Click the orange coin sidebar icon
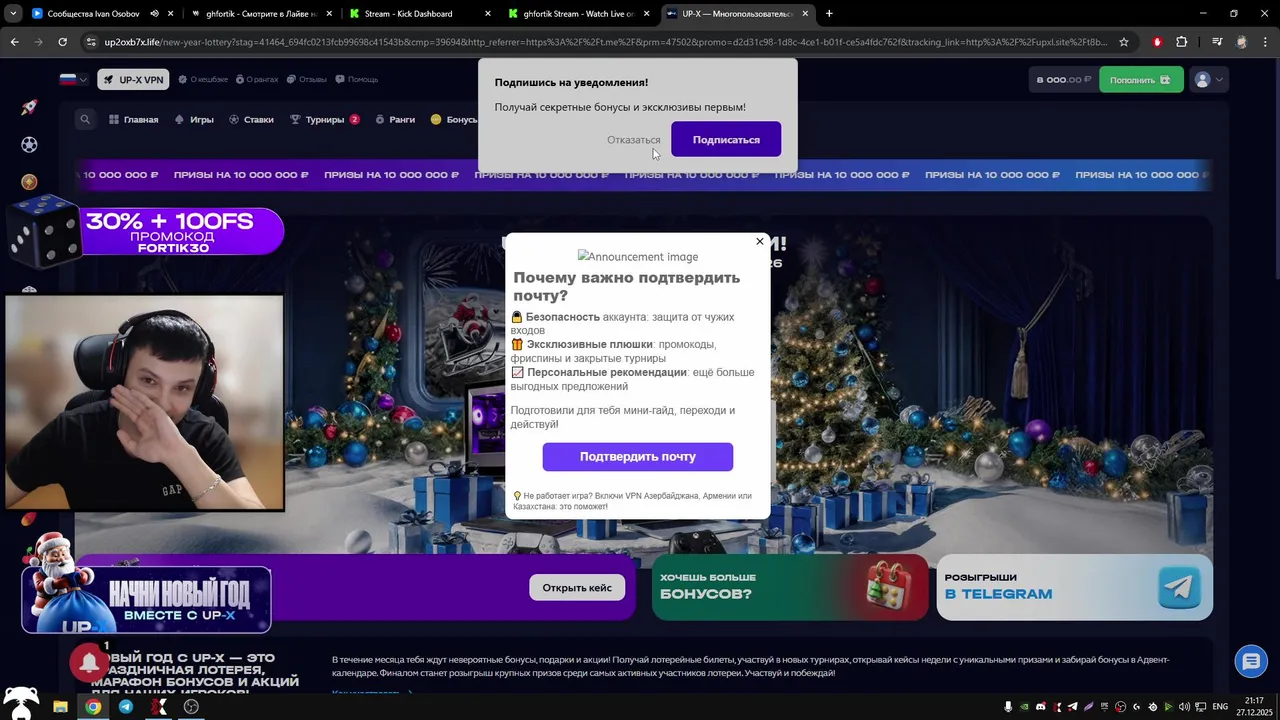Viewport: 1280px width, 720px height. (x=29, y=182)
